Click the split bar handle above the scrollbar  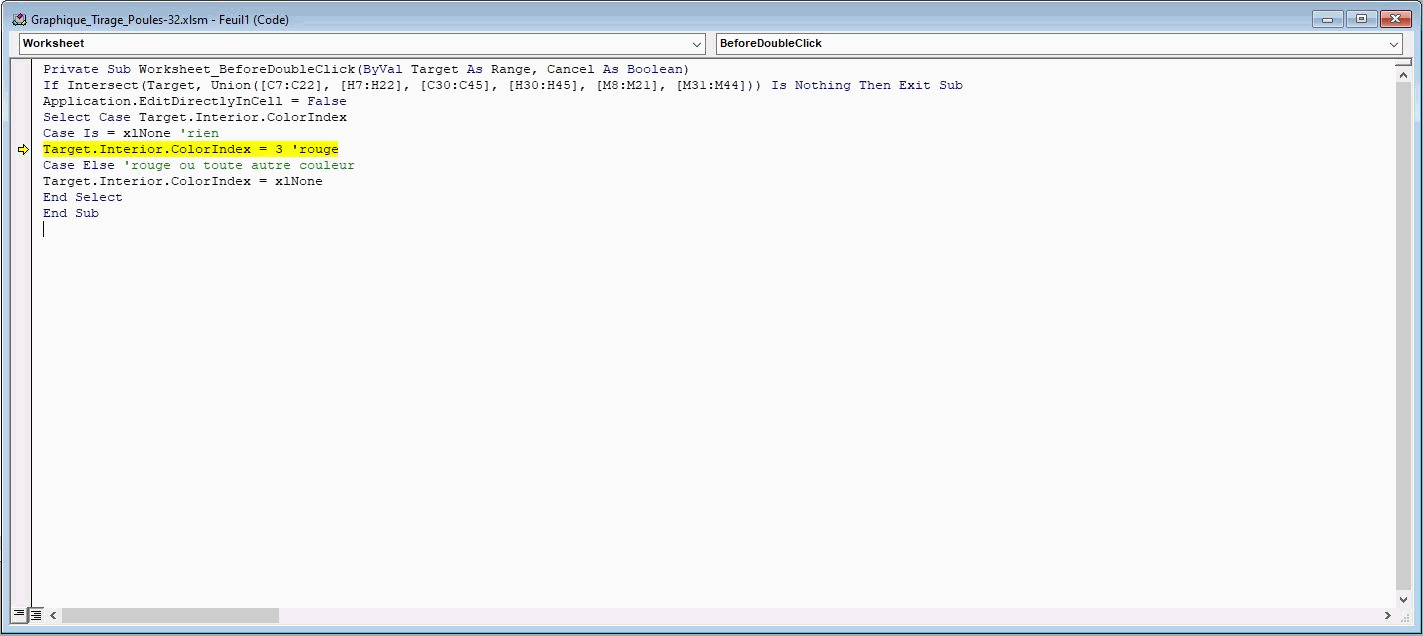[x=1405, y=61]
